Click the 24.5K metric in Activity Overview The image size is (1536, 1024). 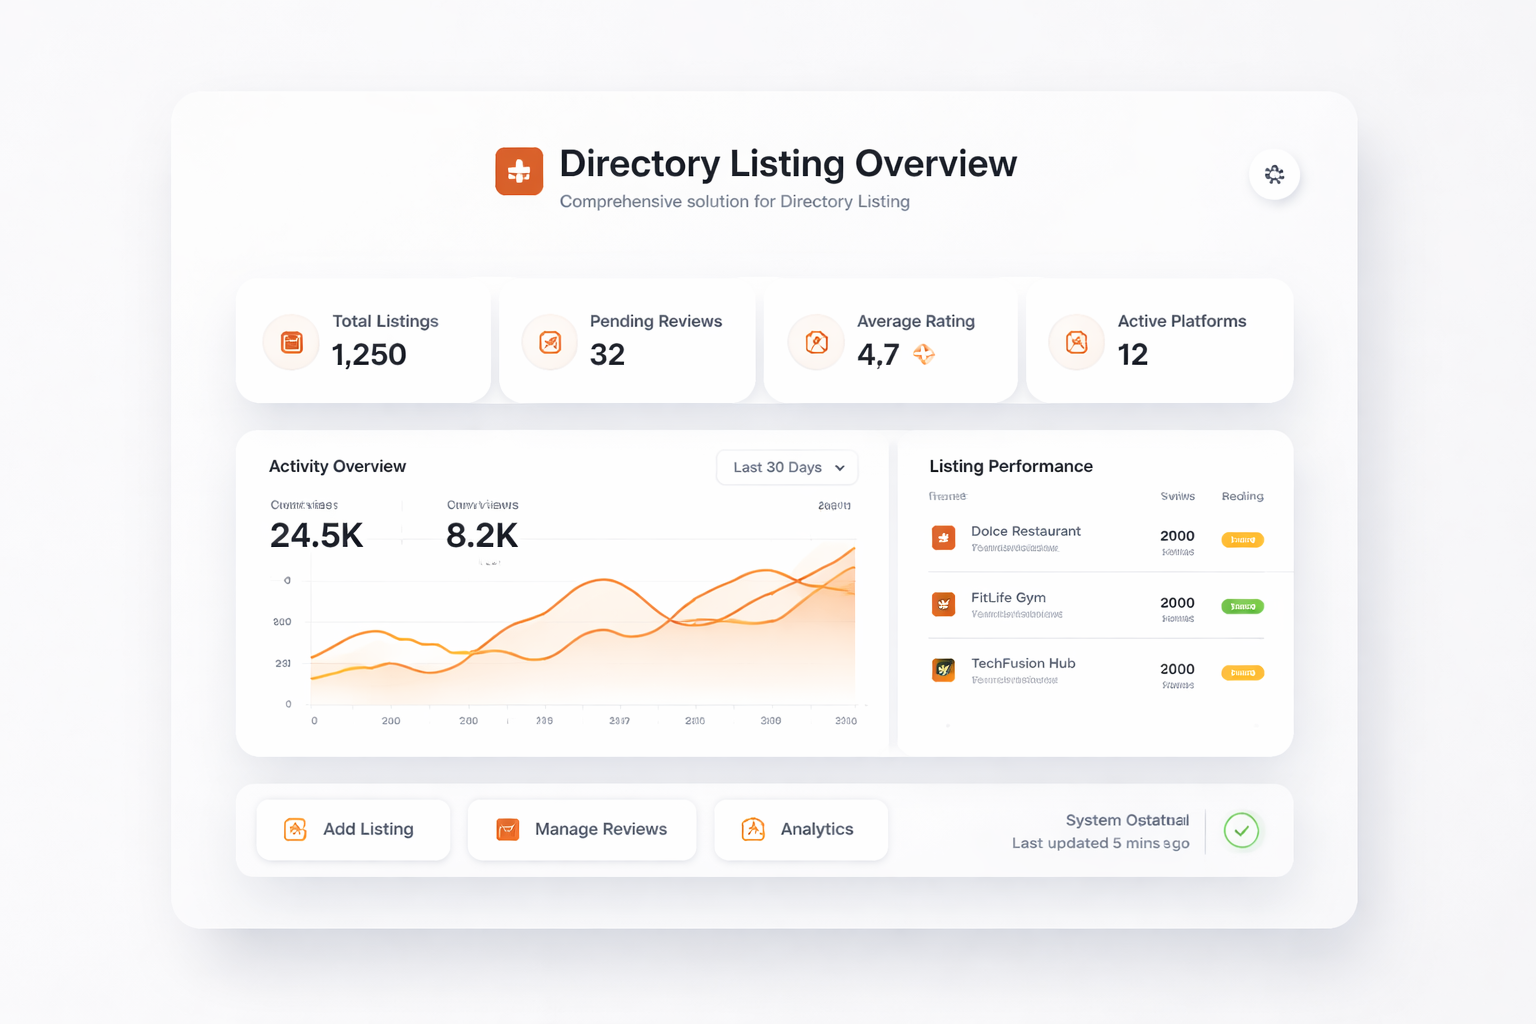pyautogui.click(x=316, y=536)
